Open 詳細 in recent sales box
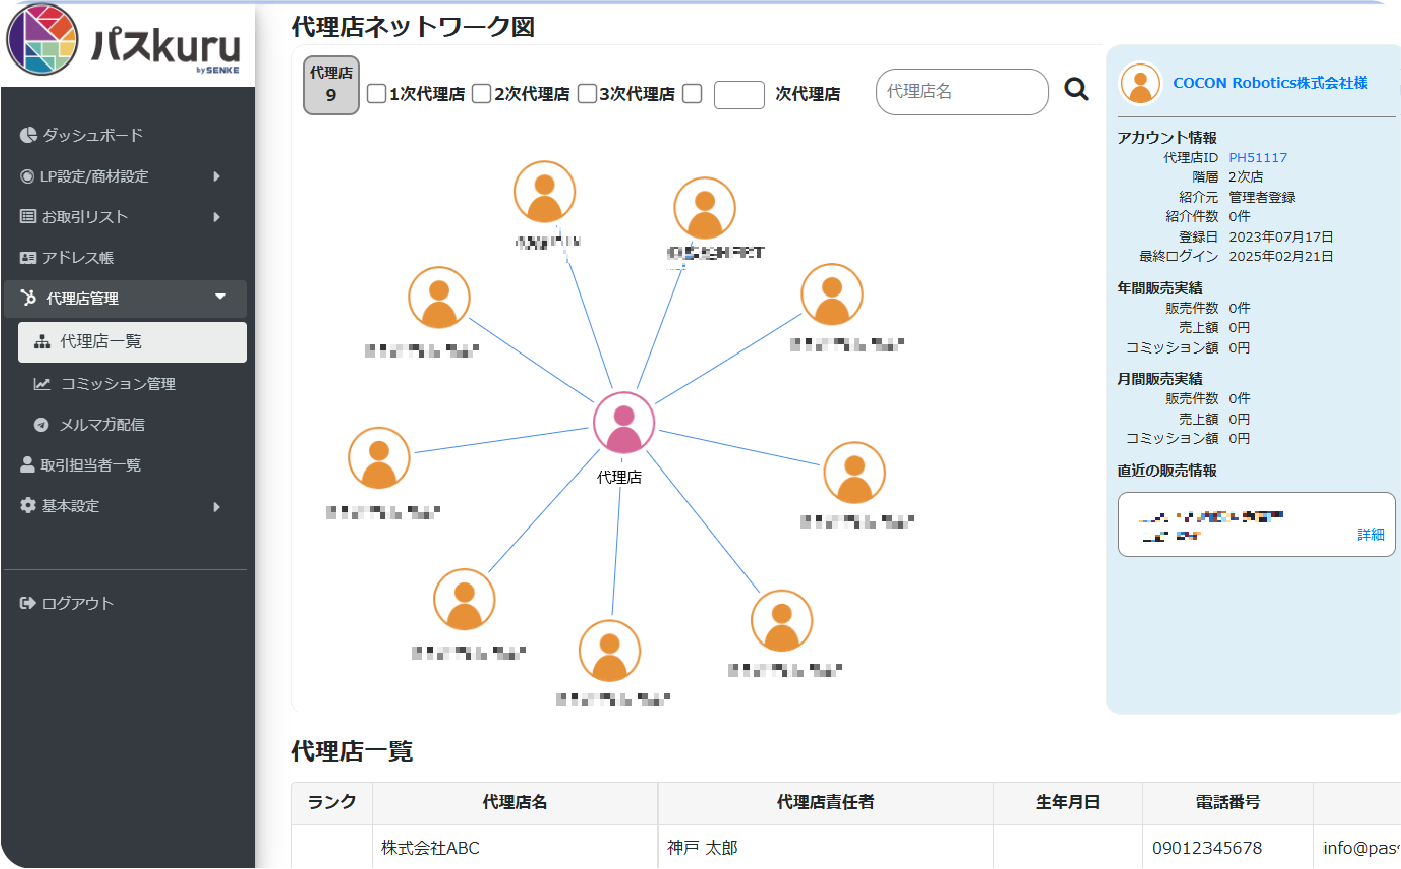 (1371, 535)
